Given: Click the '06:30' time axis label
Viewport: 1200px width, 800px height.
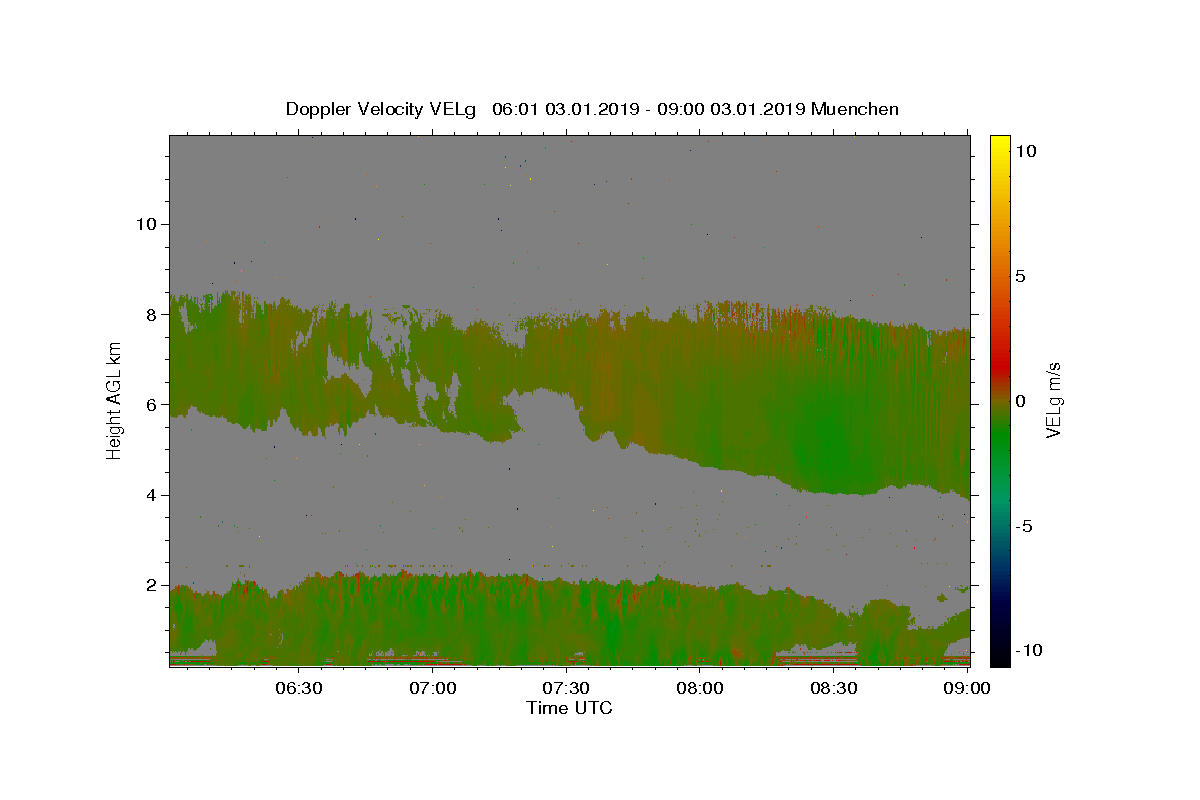Looking at the screenshot, I should [x=299, y=688].
